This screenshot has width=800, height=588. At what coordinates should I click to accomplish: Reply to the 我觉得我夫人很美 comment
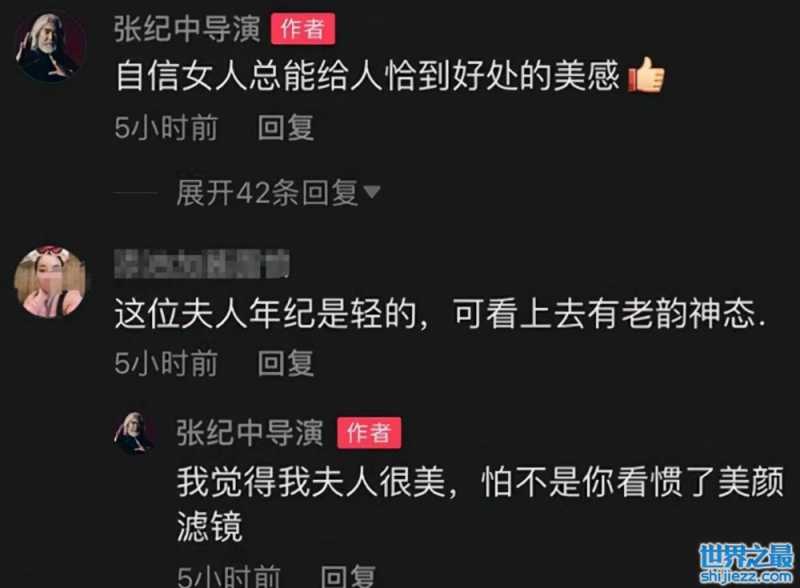click(348, 576)
